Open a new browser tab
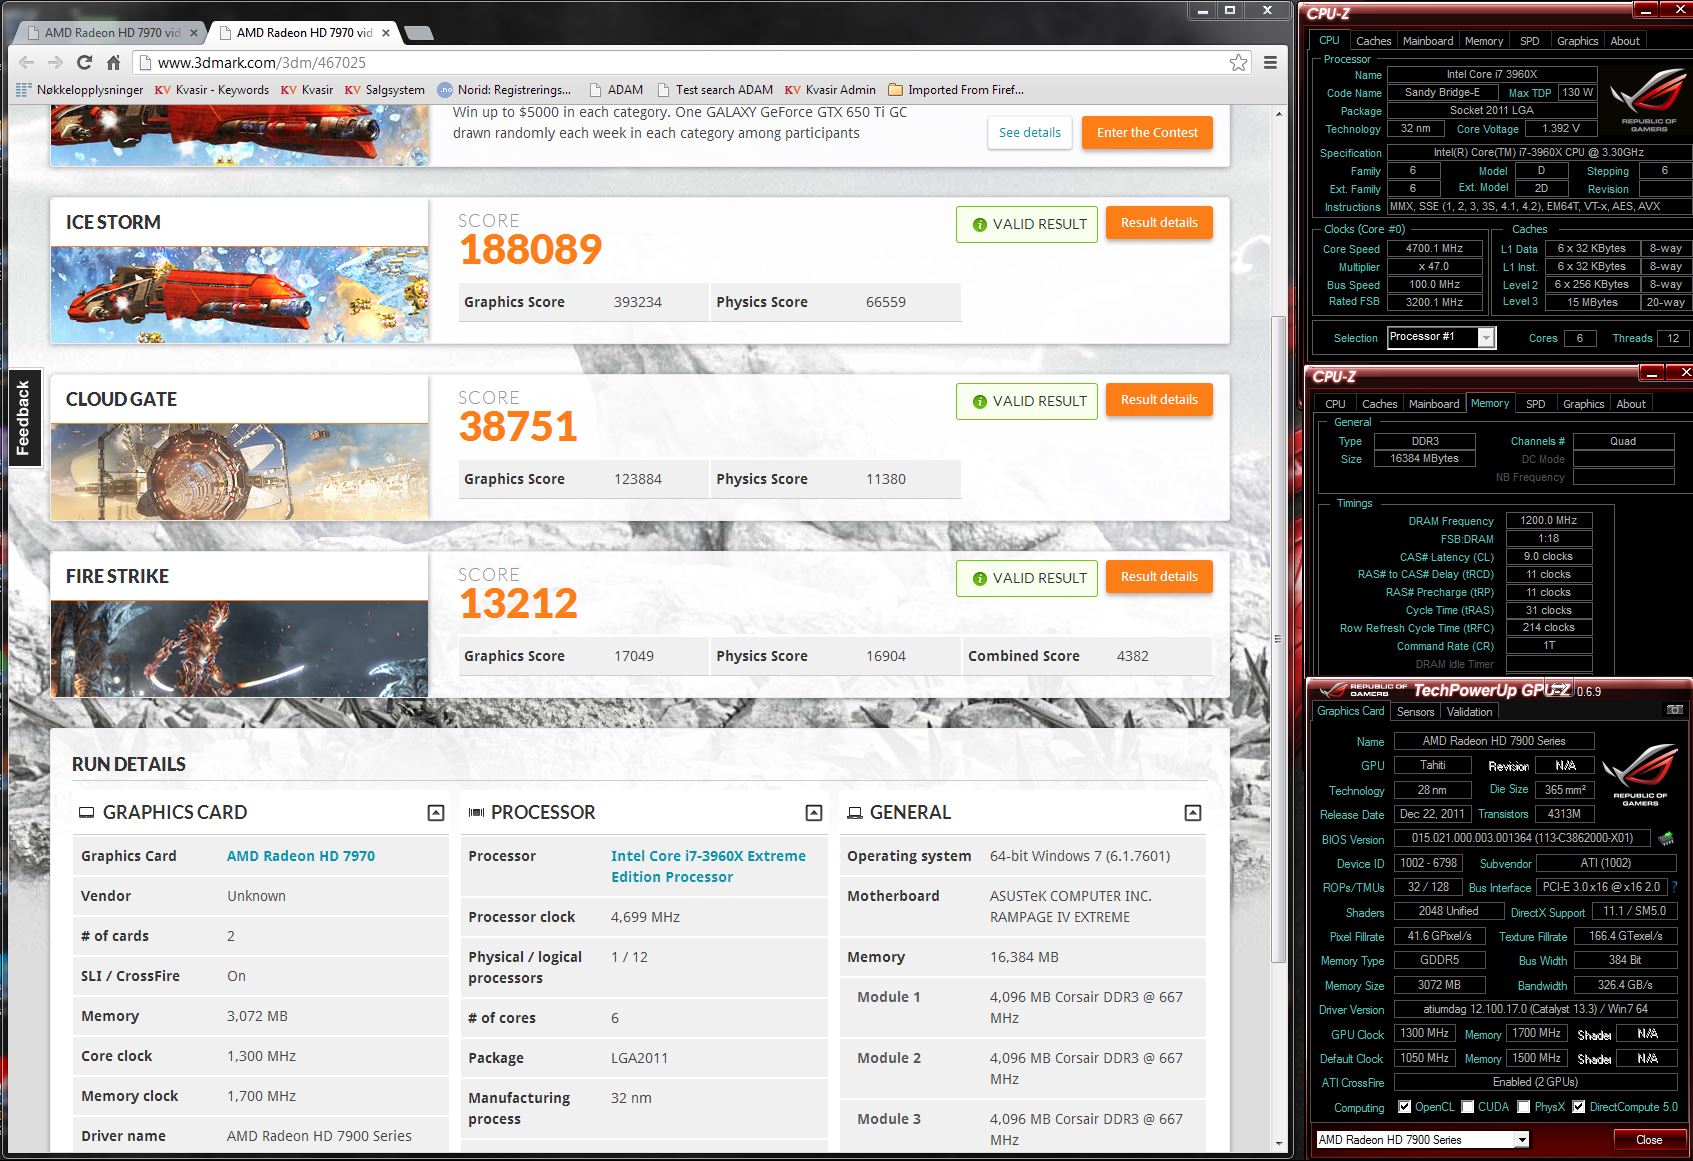Image resolution: width=1693 pixels, height=1161 pixels. click(419, 33)
